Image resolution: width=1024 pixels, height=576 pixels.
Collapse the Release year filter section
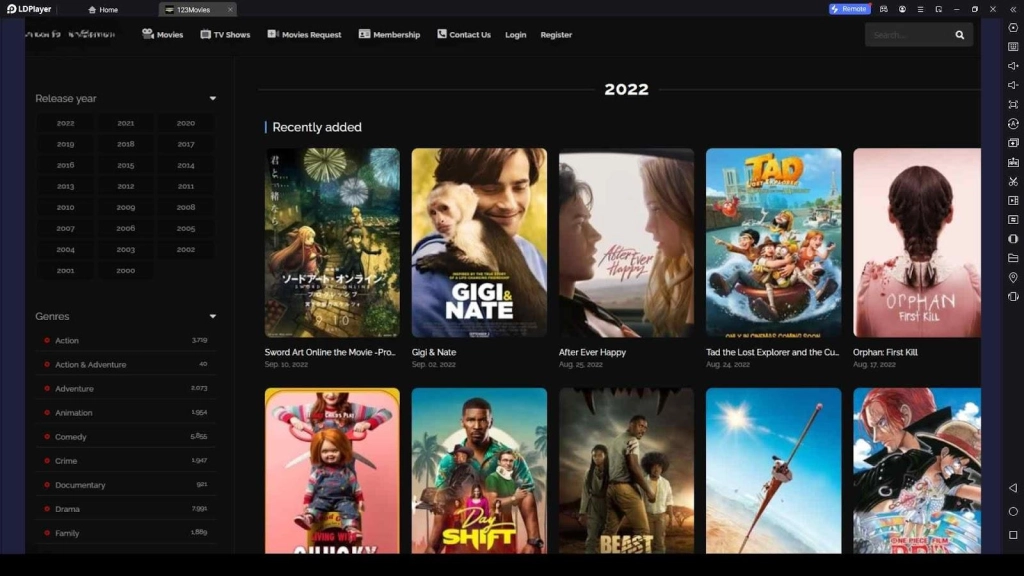coord(212,98)
